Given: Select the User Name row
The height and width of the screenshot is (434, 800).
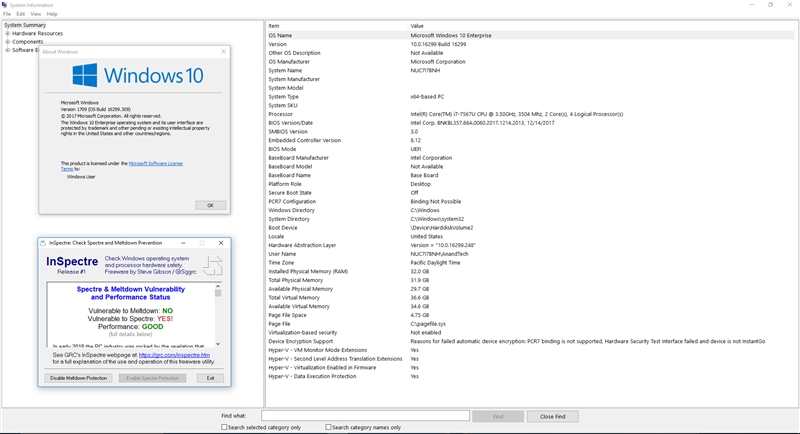Looking at the screenshot, I should click(531, 253).
